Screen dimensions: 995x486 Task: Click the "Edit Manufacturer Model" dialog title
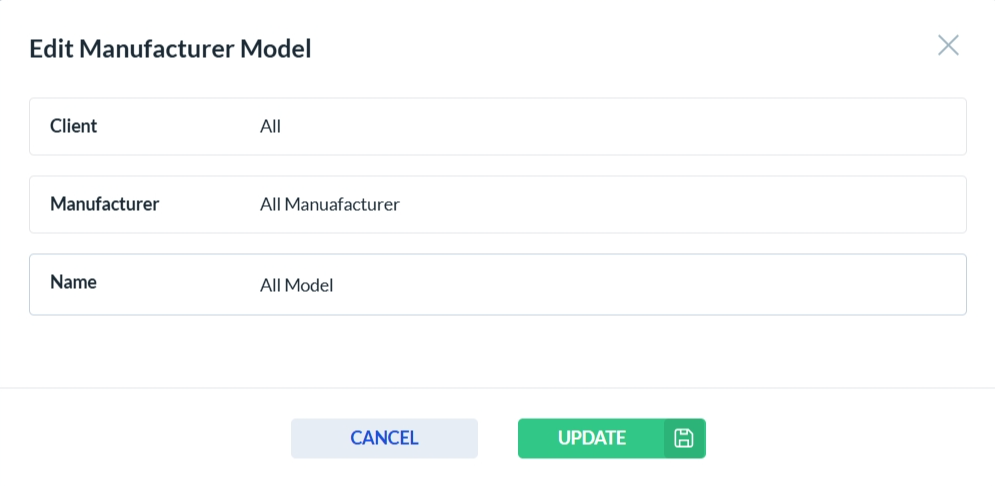(170, 48)
